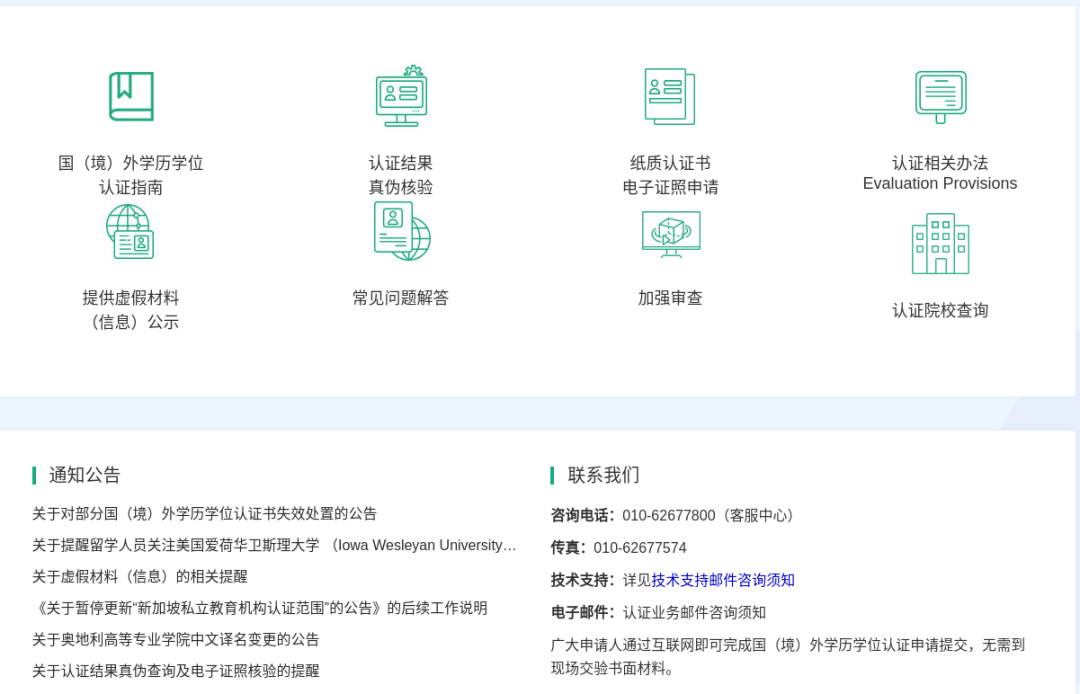This screenshot has width=1080, height=694.
Task: Click the 通知公告 section heading
Action: pos(85,475)
